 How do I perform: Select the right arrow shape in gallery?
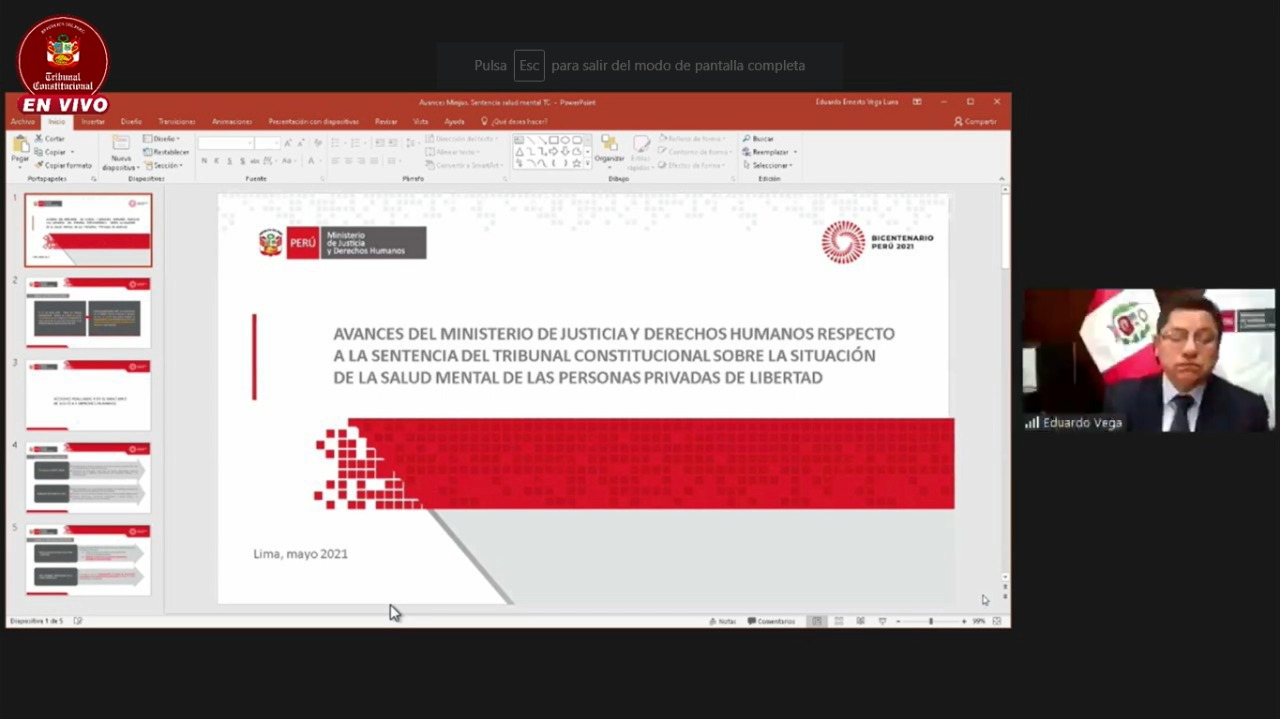(552, 151)
